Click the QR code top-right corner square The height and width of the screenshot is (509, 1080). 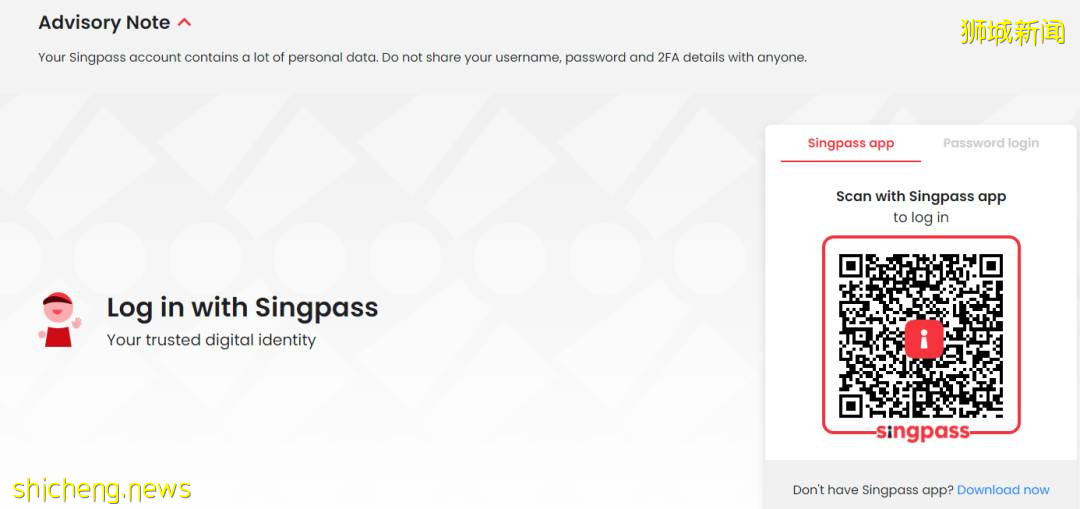pos(990,266)
